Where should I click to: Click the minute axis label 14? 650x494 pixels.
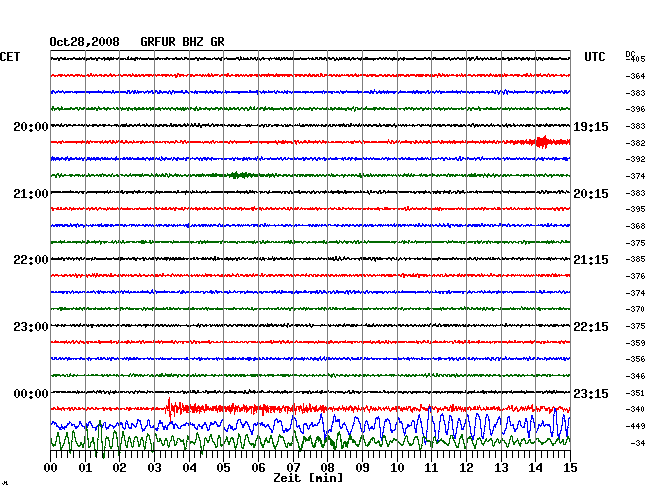point(536,468)
